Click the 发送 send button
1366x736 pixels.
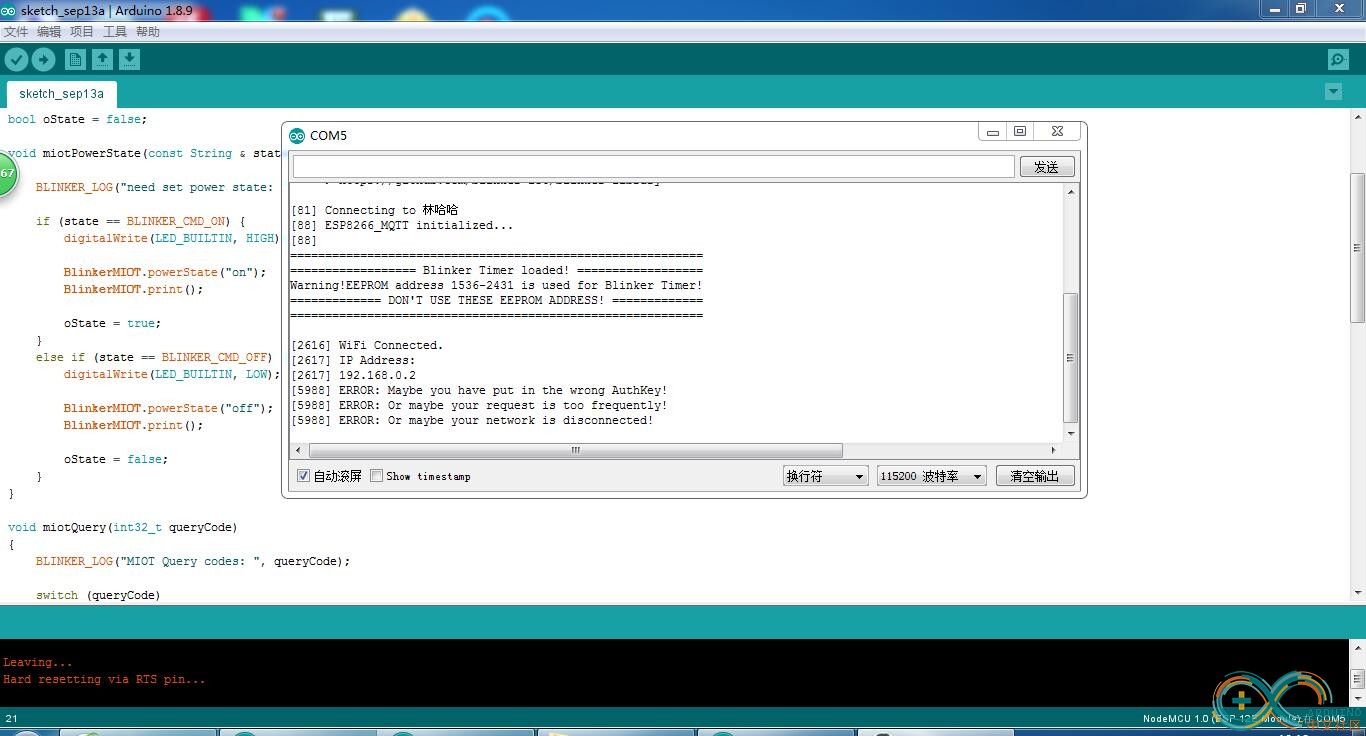pos(1047,167)
